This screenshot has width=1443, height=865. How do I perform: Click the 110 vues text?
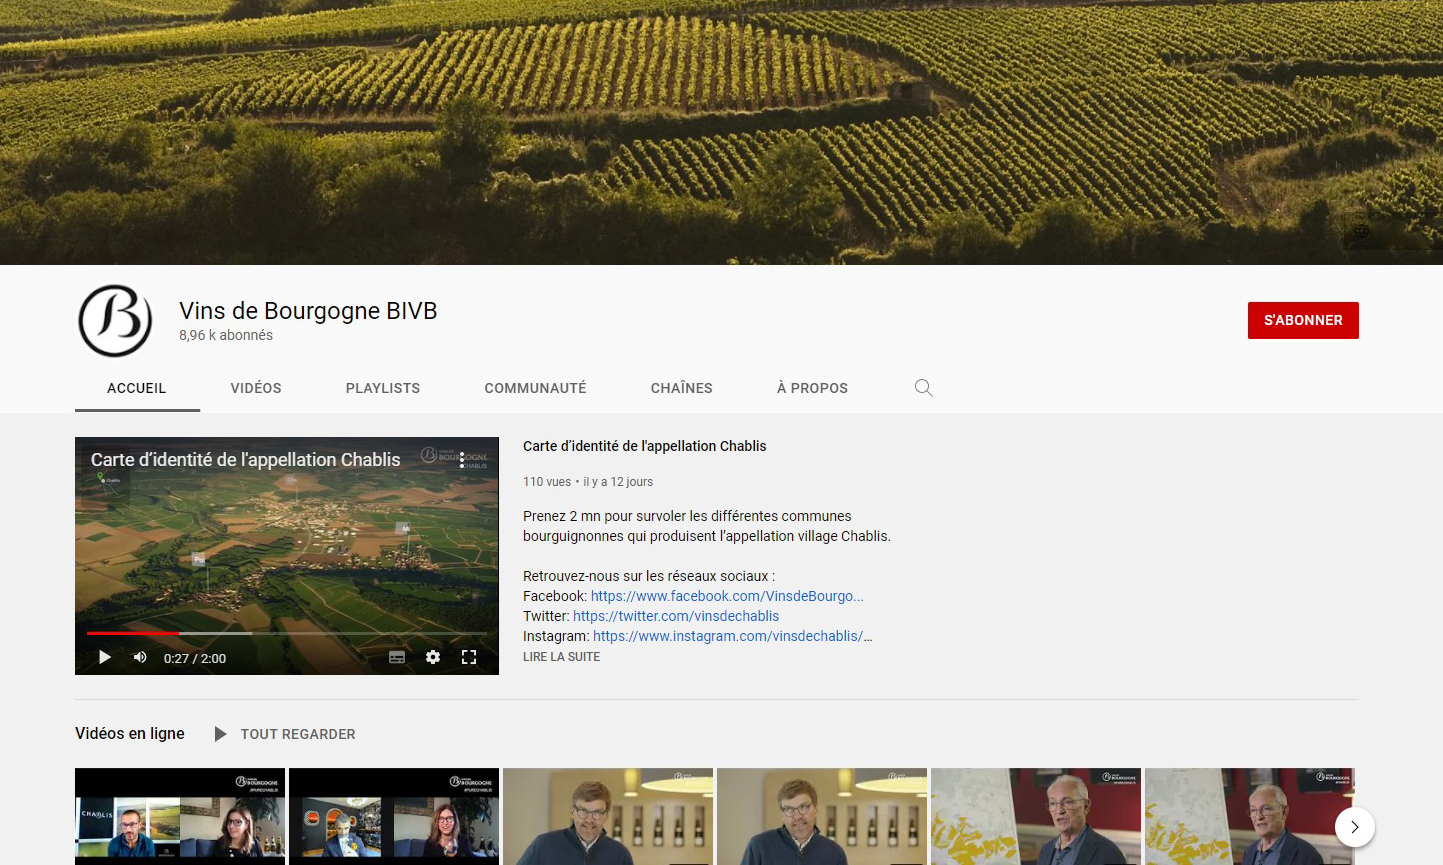pos(547,482)
